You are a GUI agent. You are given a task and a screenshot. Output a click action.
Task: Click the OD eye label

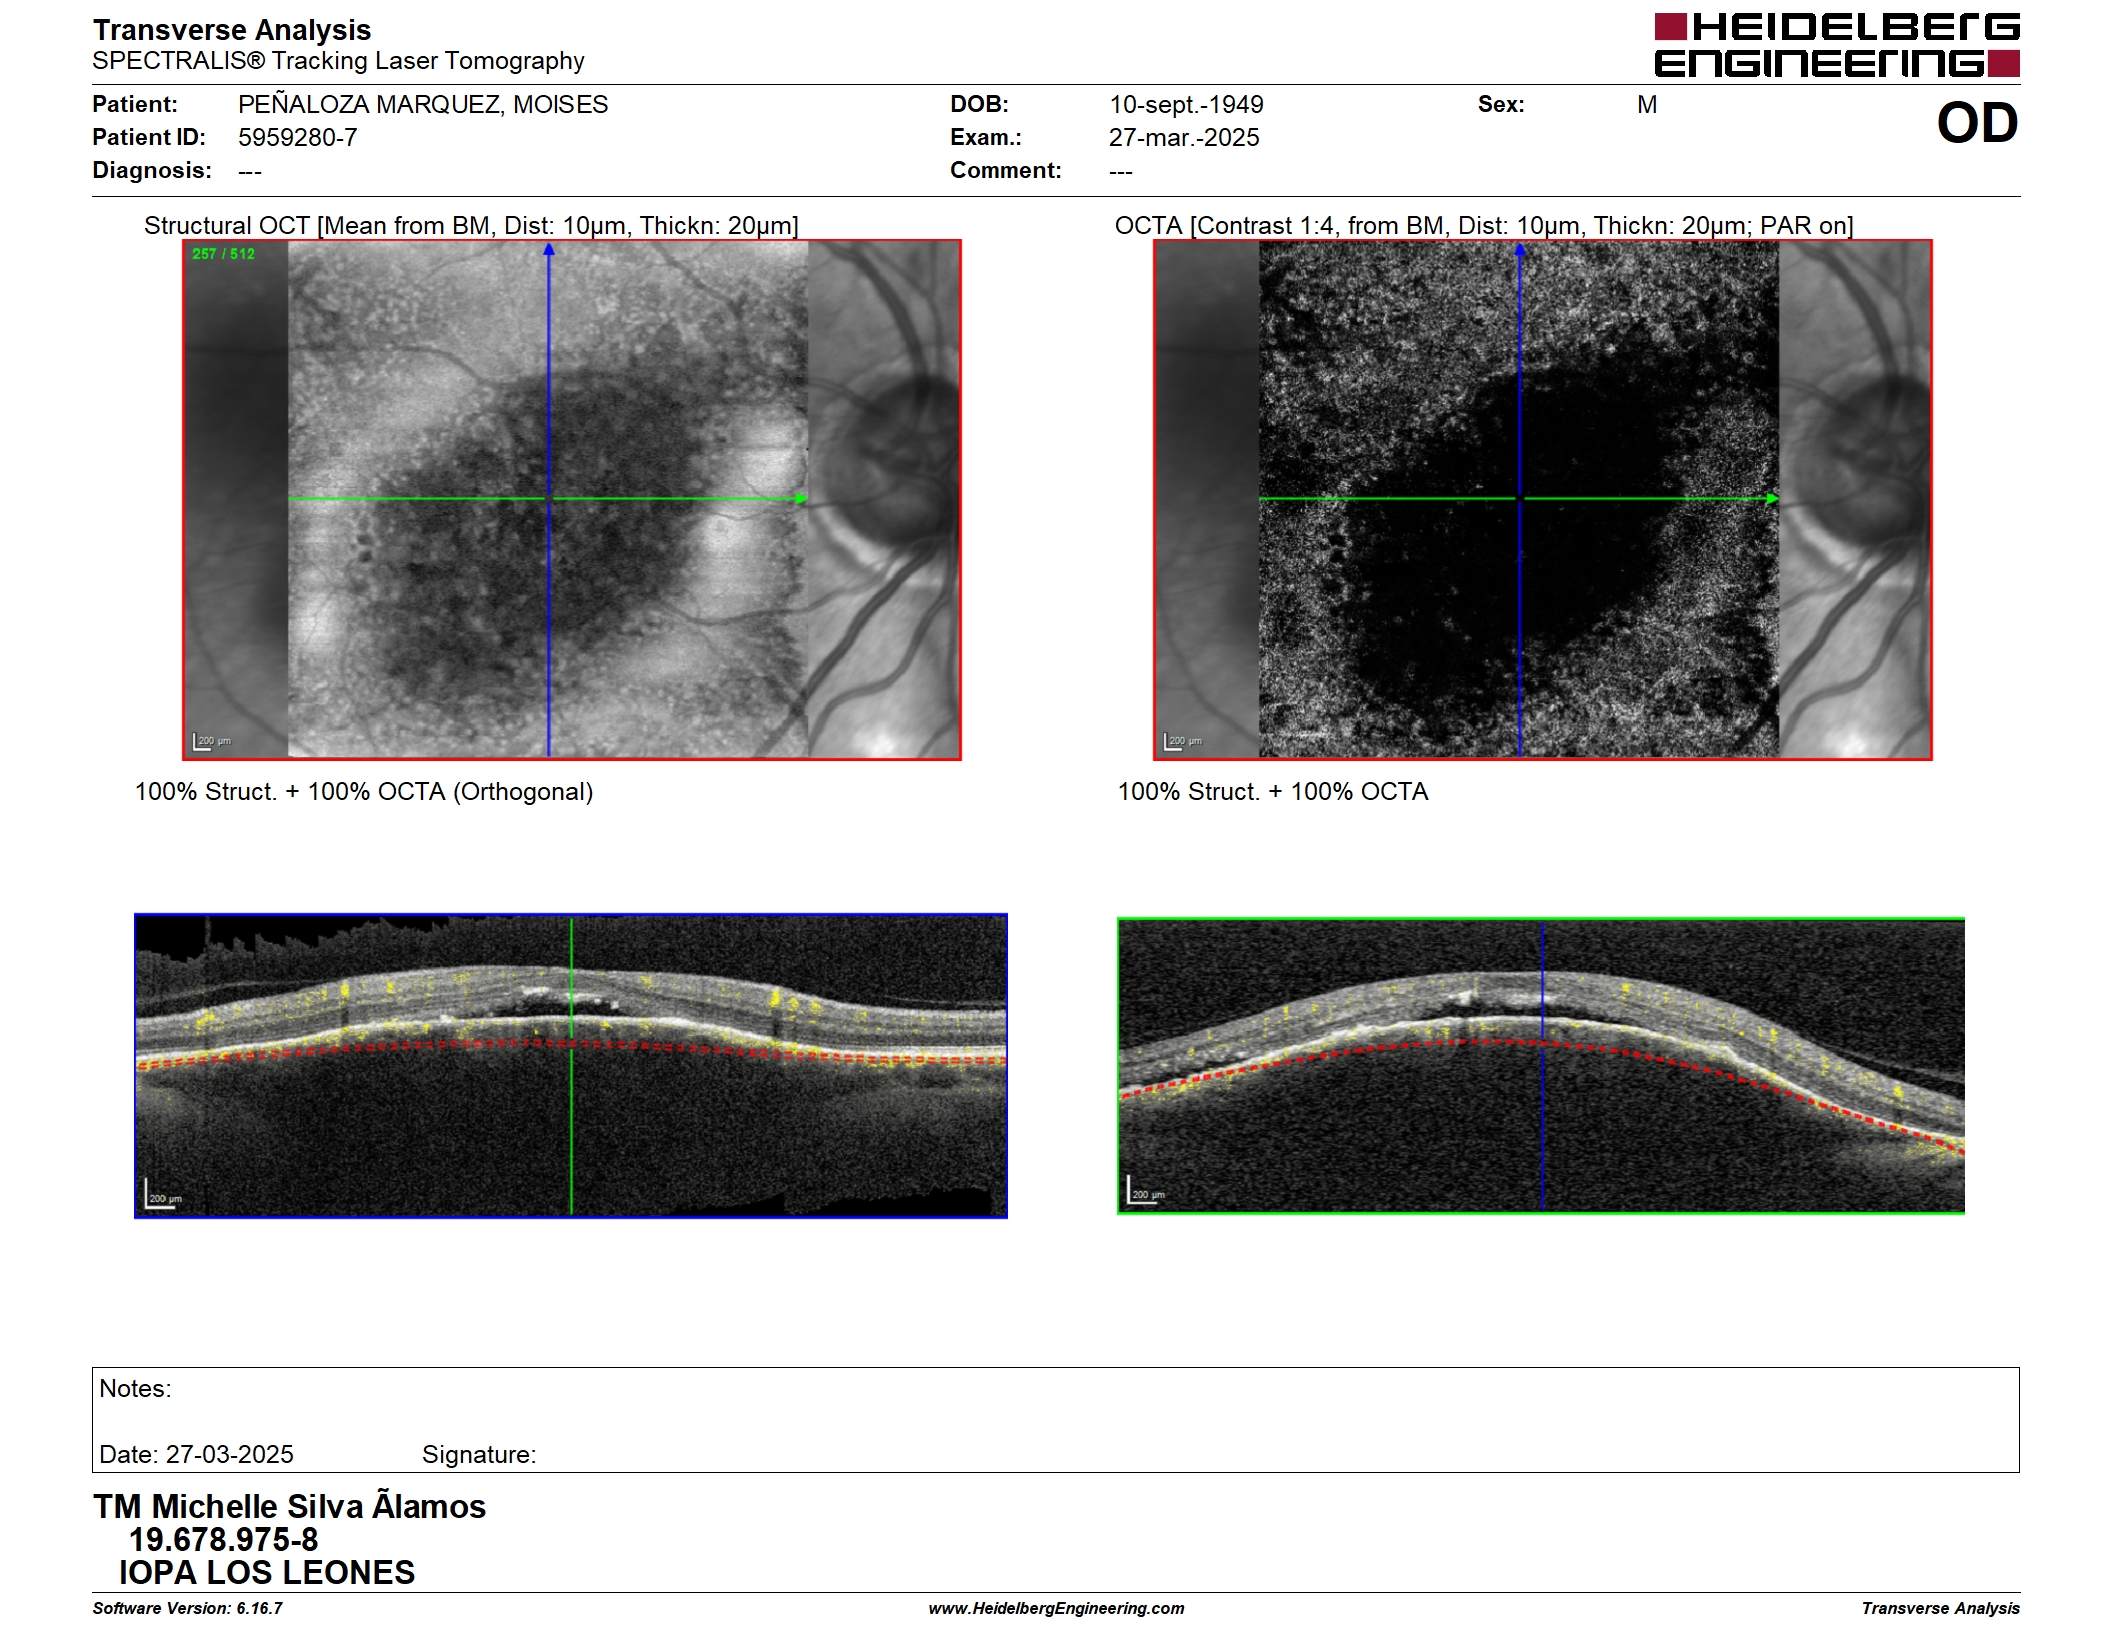pos(1977,124)
